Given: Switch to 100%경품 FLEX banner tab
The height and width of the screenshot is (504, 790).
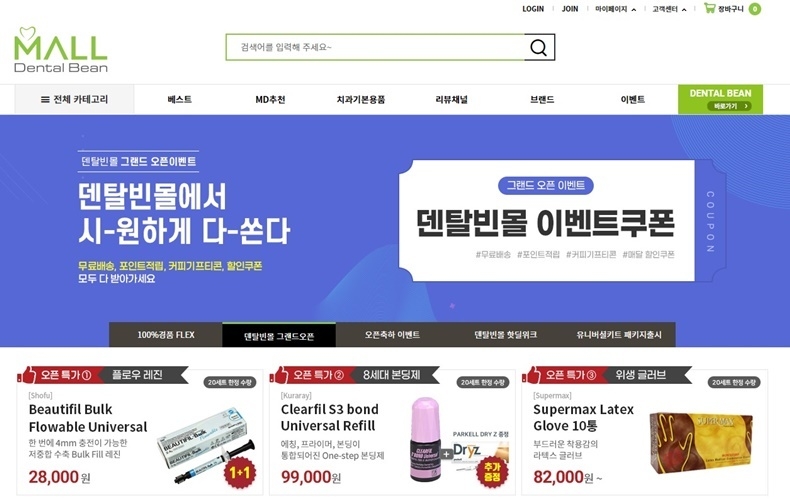Looking at the screenshot, I should [166, 335].
